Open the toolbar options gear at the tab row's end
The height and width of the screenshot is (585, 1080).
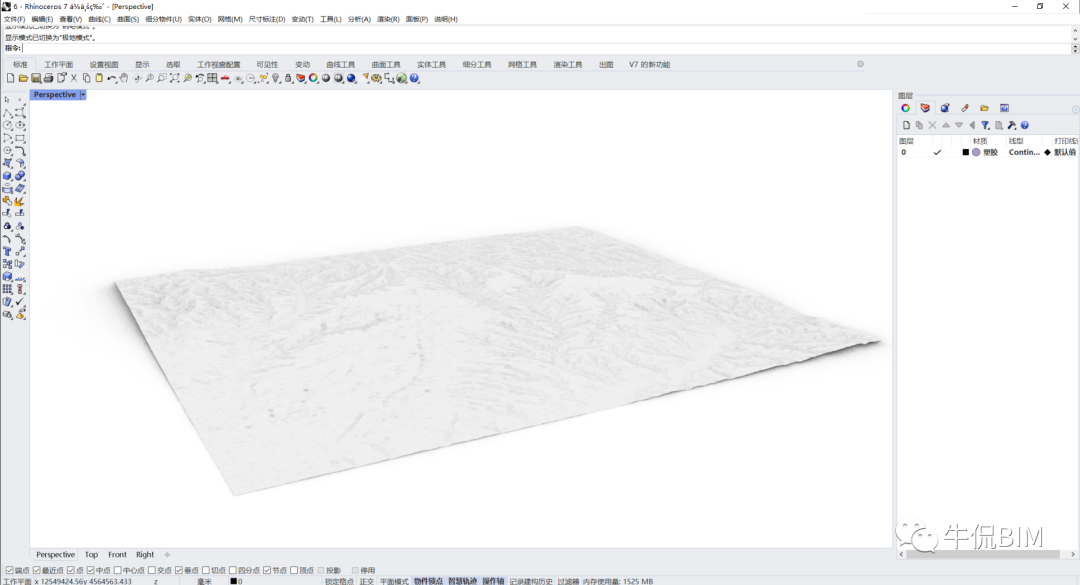point(860,64)
